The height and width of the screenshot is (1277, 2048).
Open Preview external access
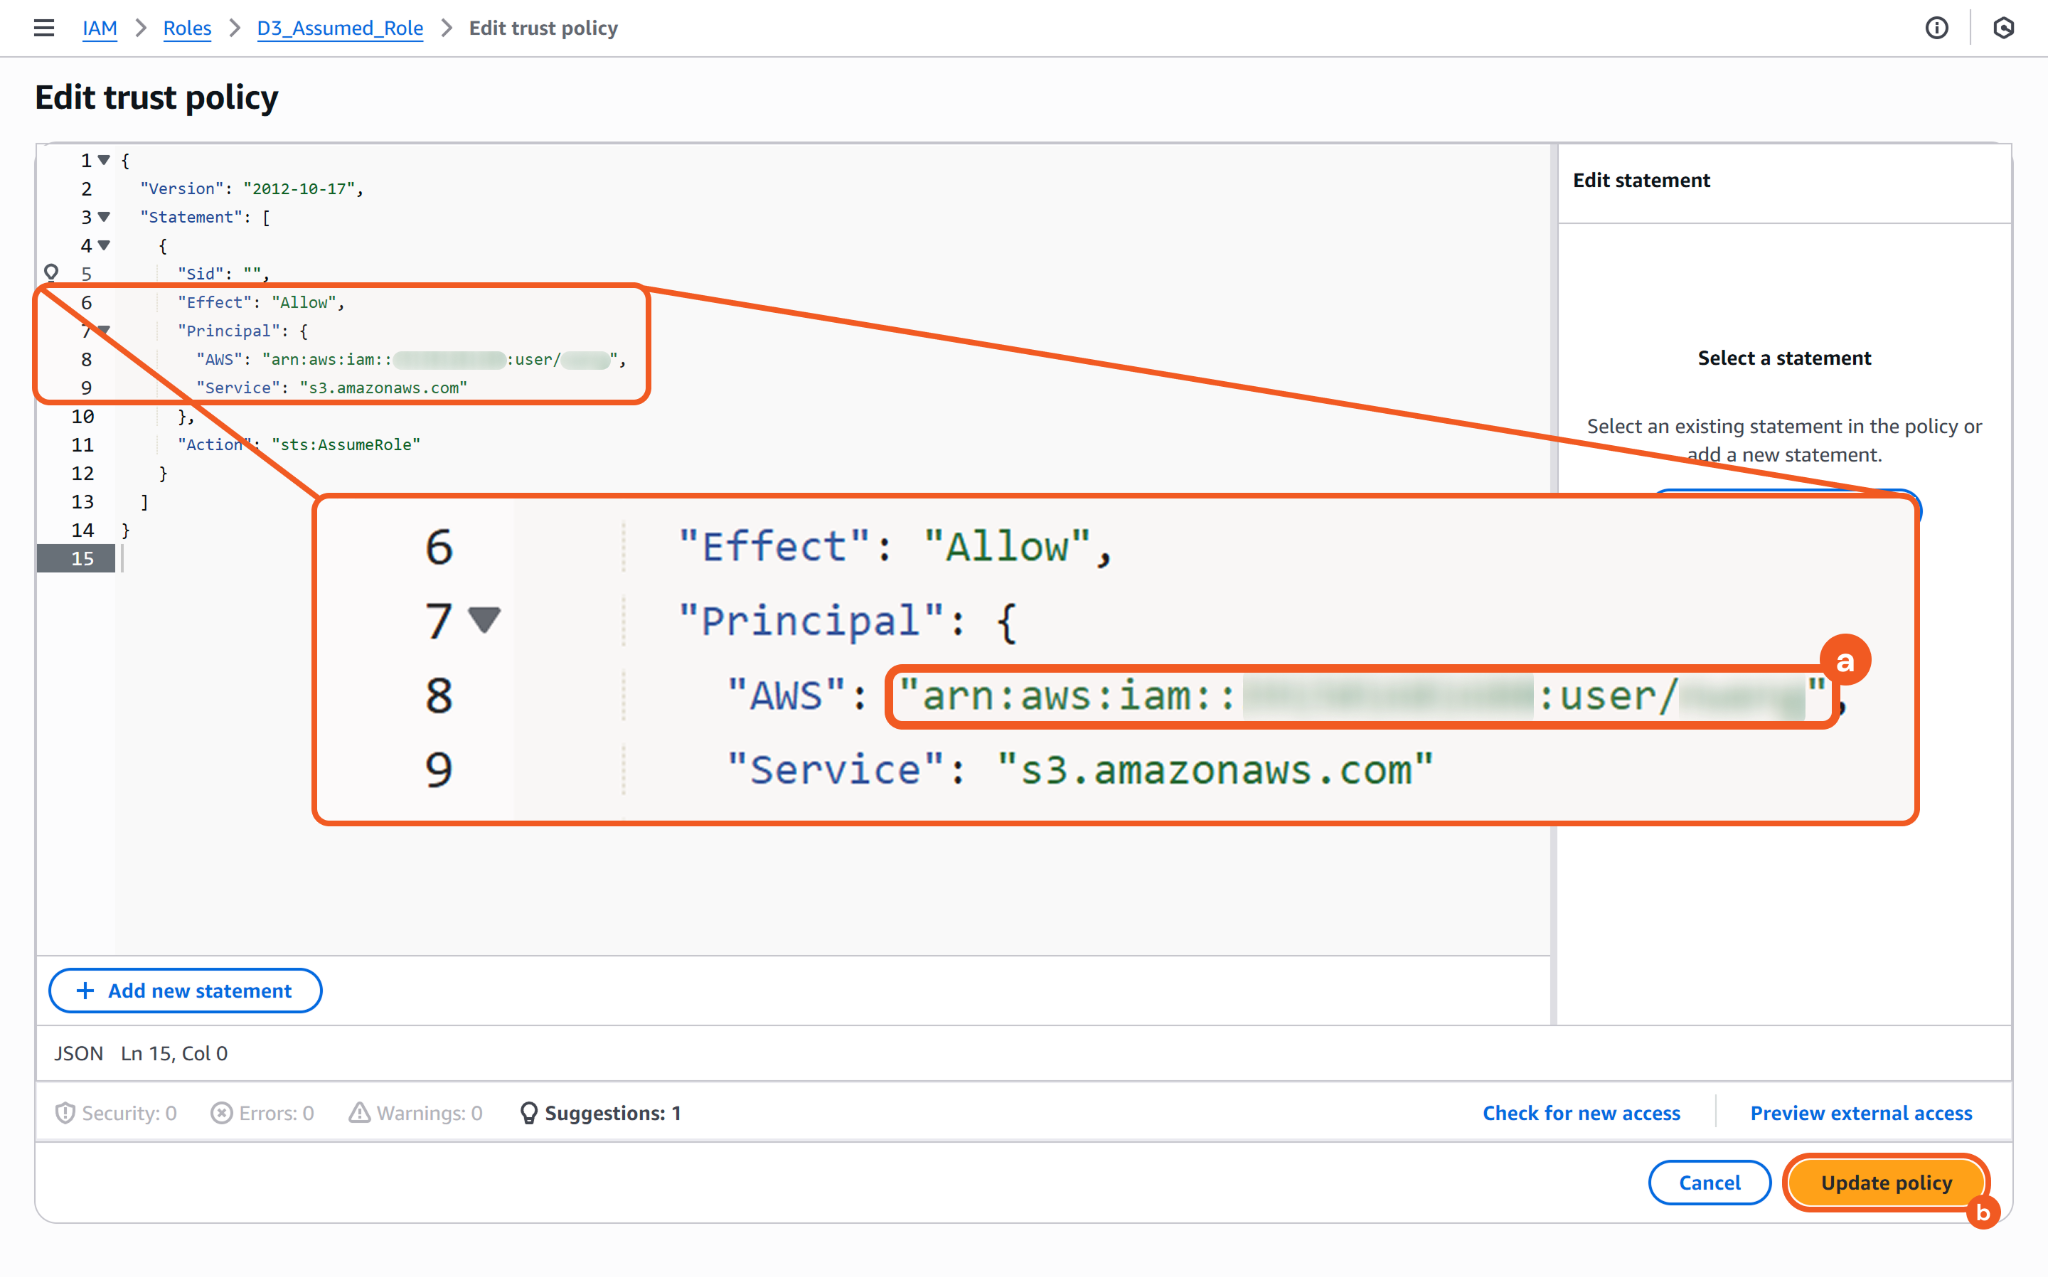pyautogui.click(x=1861, y=1113)
